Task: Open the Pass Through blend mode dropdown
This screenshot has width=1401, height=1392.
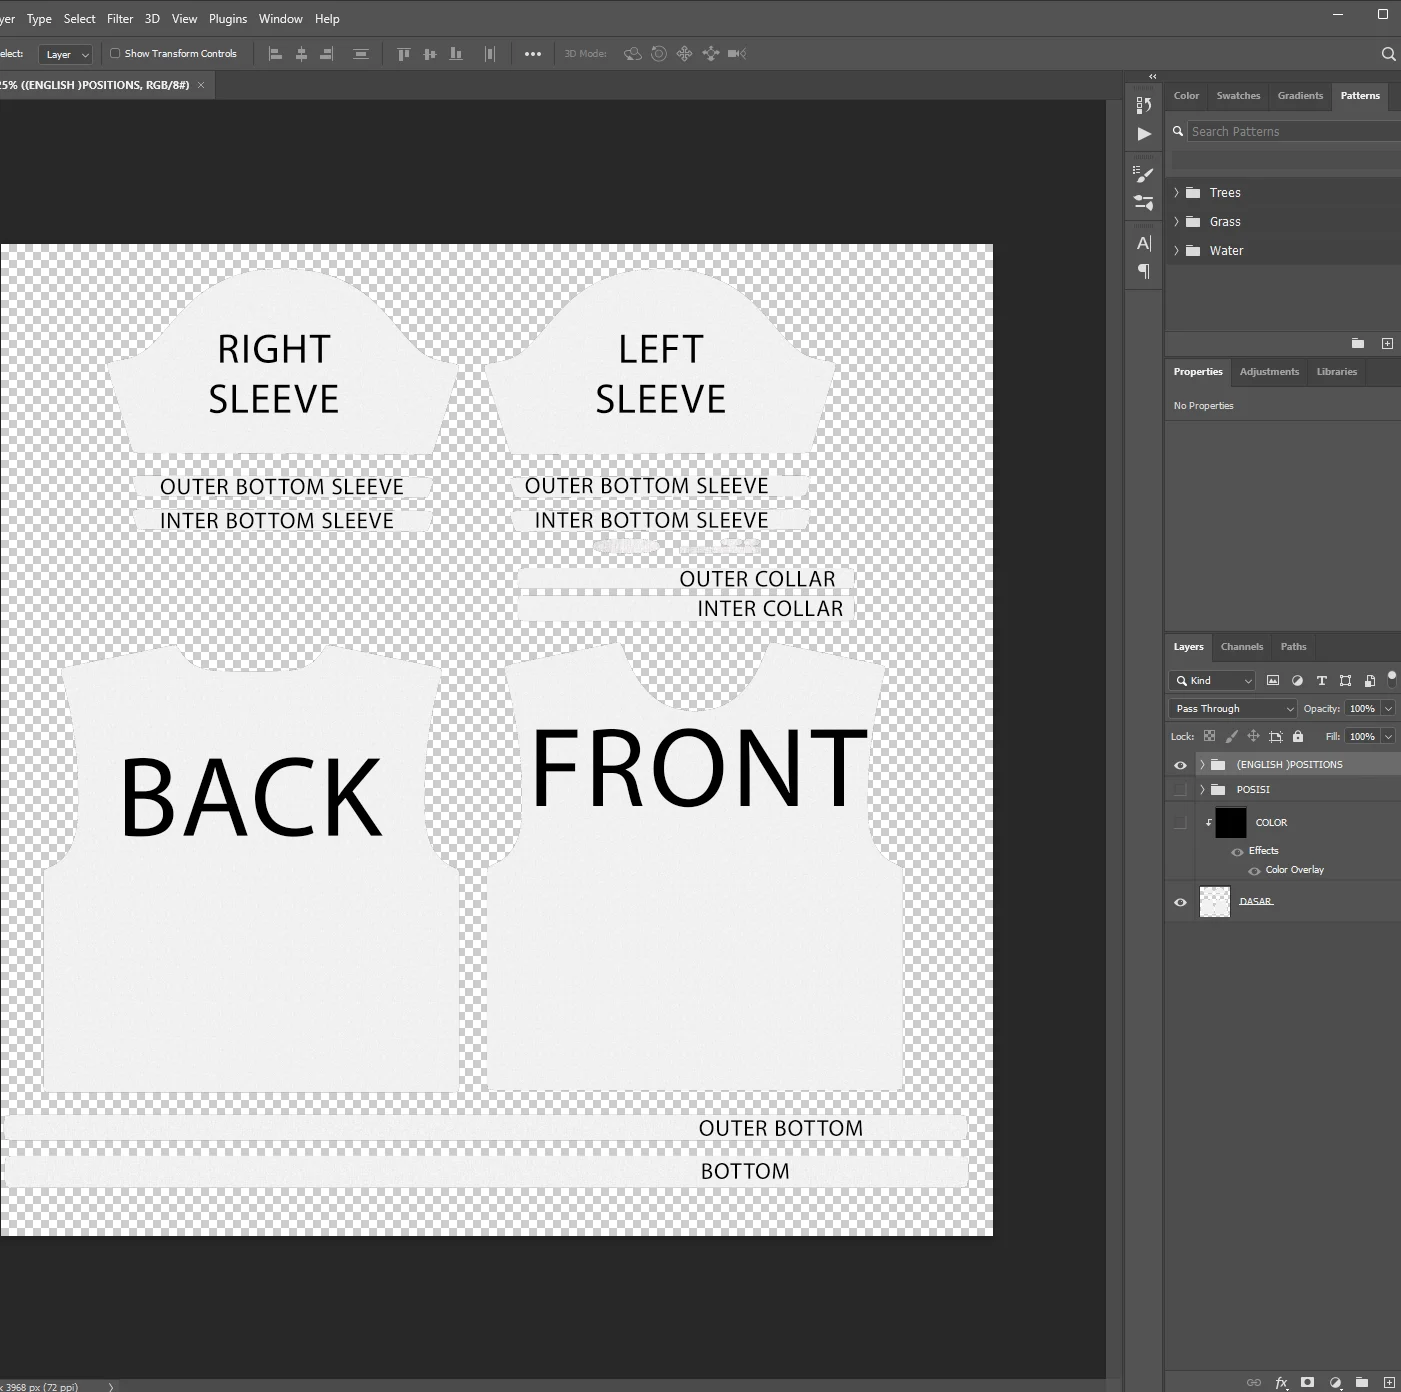Action: pos(1233,709)
